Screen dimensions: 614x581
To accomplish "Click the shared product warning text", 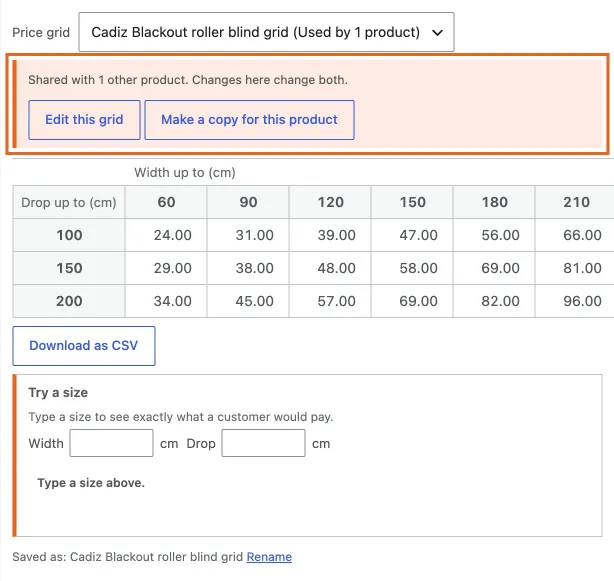I will 188,80.
